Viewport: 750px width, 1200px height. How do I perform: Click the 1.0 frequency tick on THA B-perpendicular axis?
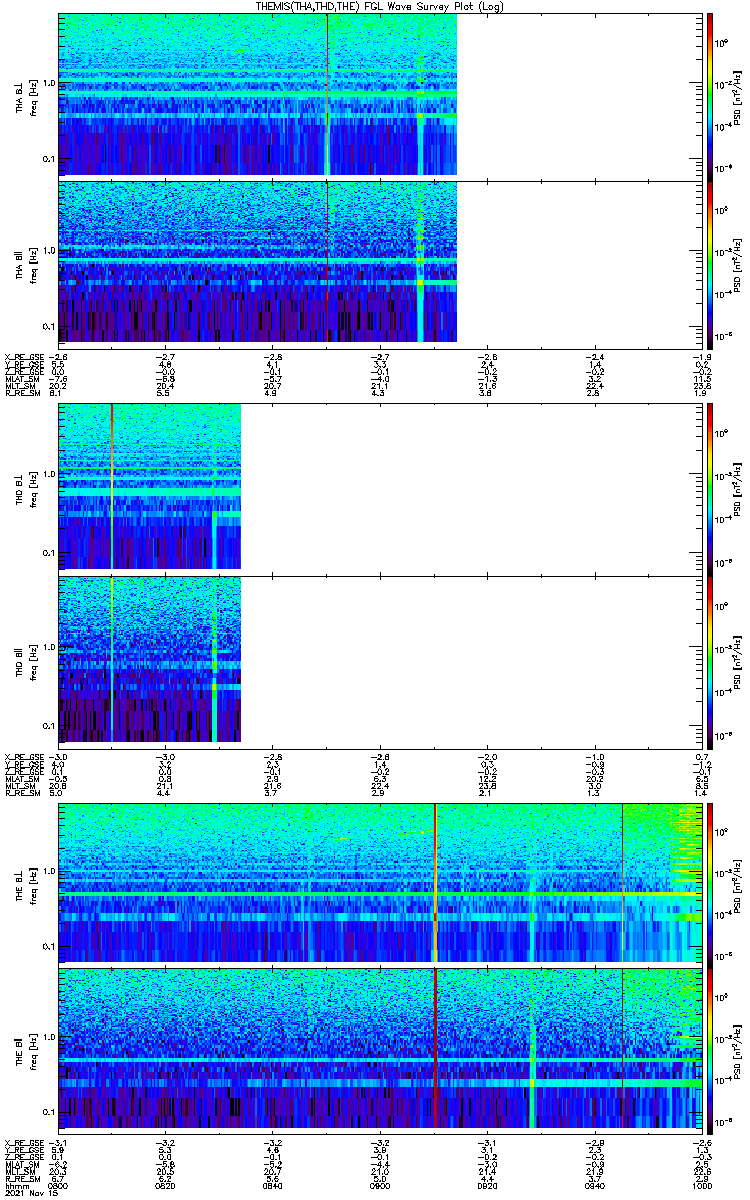tap(48, 81)
